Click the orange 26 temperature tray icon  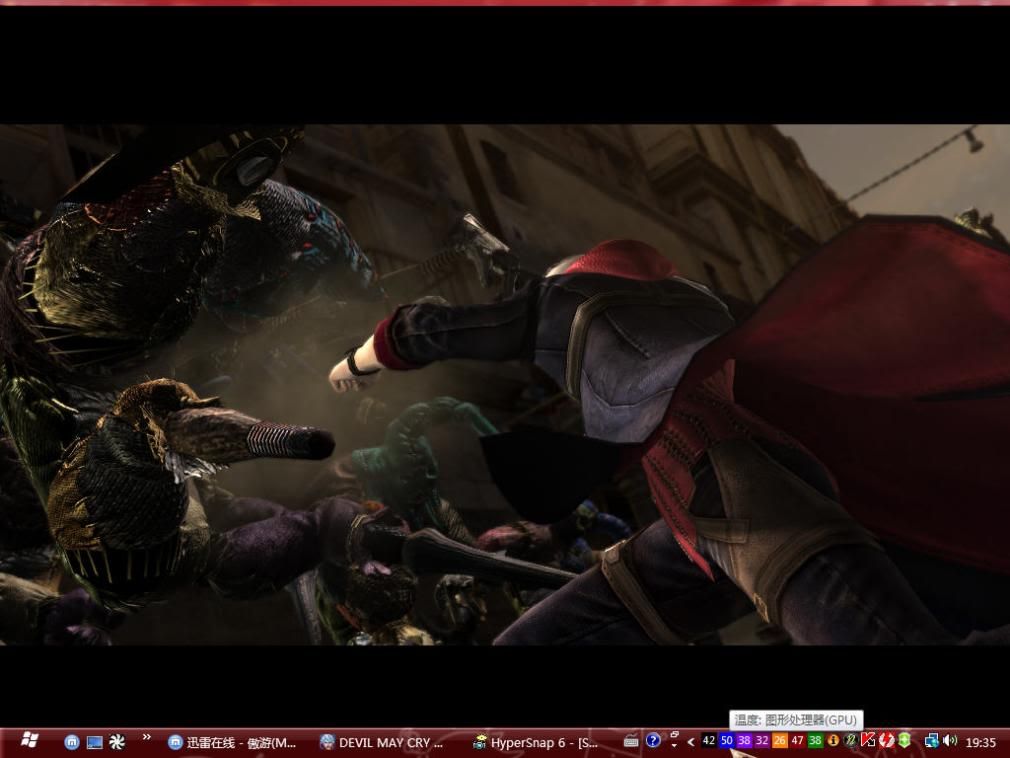tap(779, 741)
